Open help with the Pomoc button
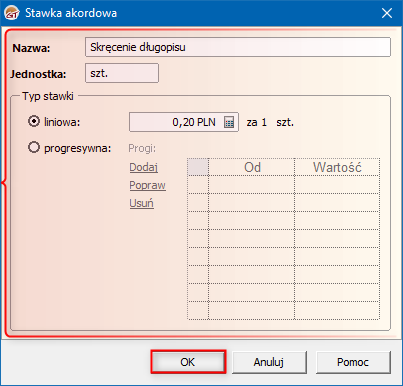 pyautogui.click(x=353, y=362)
